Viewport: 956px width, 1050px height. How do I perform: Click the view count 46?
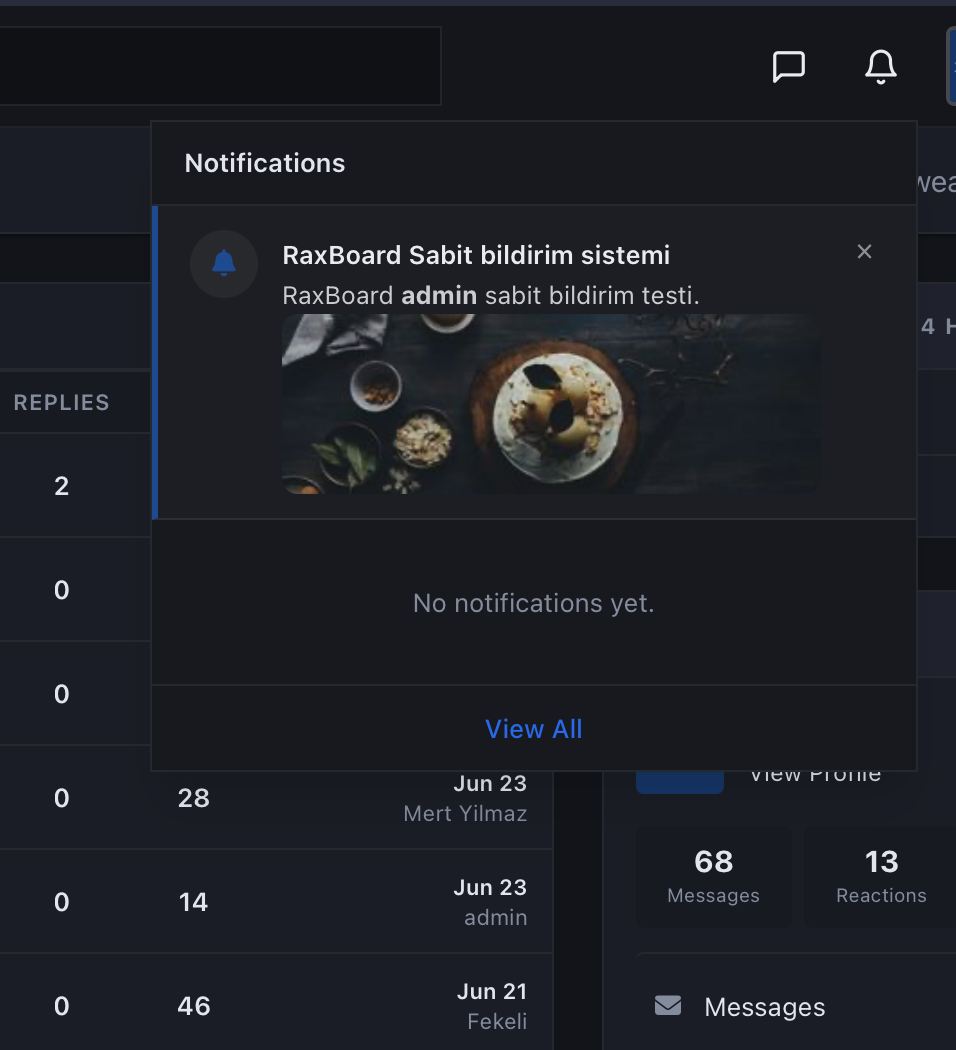pyautogui.click(x=193, y=1006)
